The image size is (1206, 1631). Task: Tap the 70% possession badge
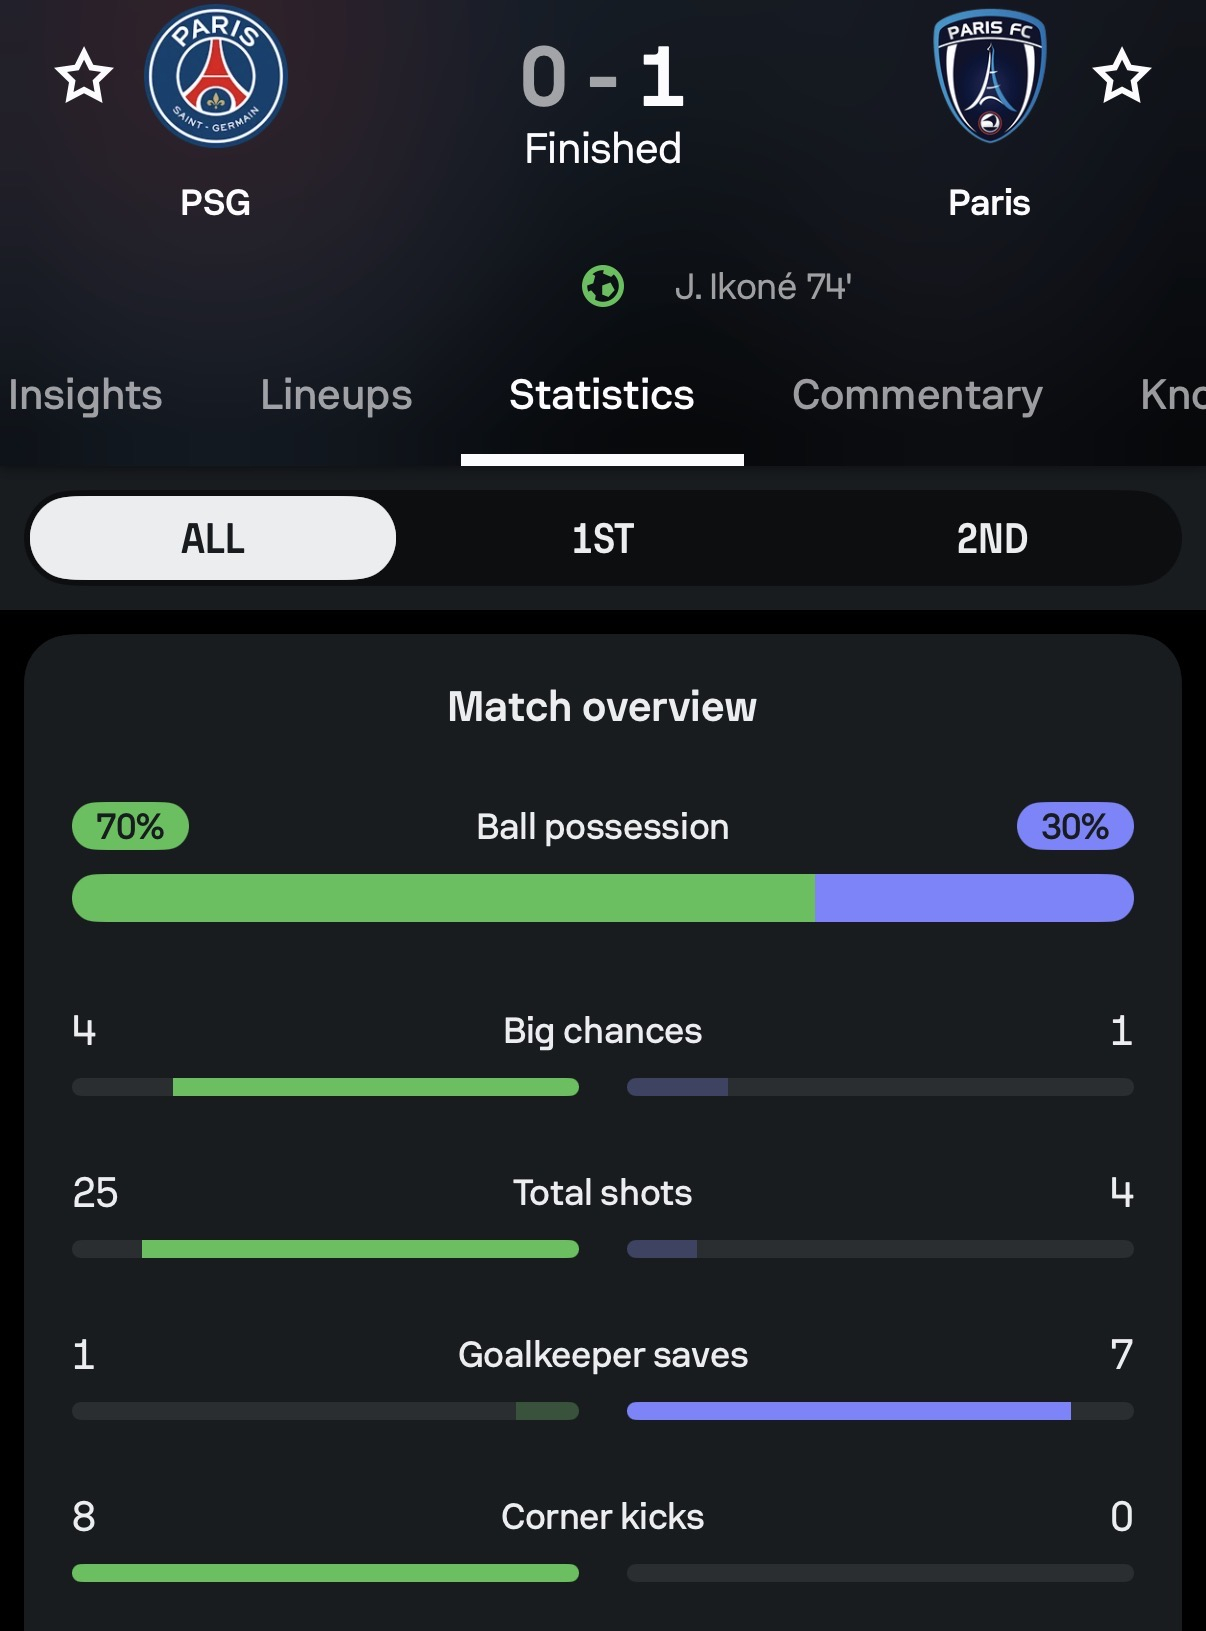click(x=130, y=827)
